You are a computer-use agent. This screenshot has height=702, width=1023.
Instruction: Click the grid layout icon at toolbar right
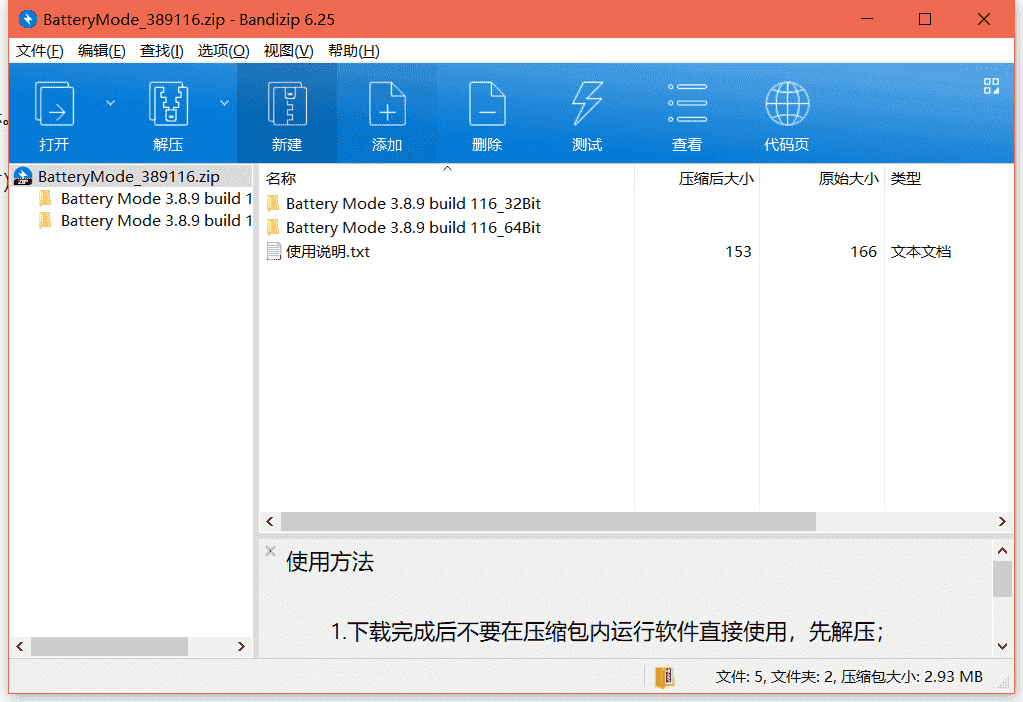[991, 86]
